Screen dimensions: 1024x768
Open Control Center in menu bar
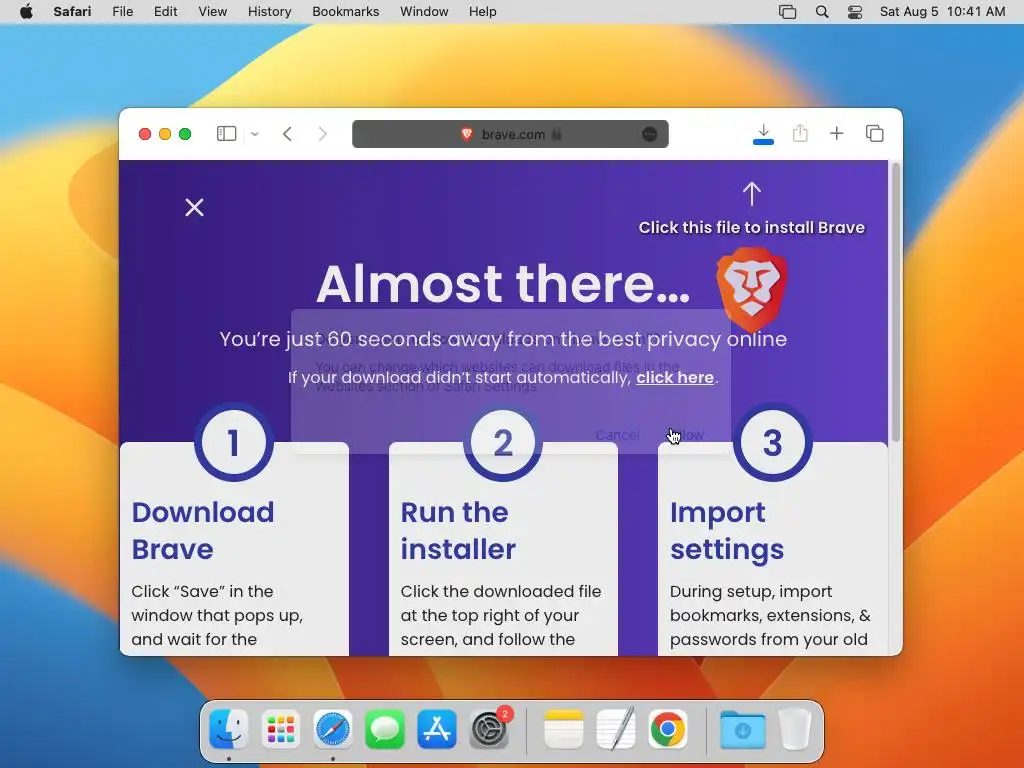point(855,12)
